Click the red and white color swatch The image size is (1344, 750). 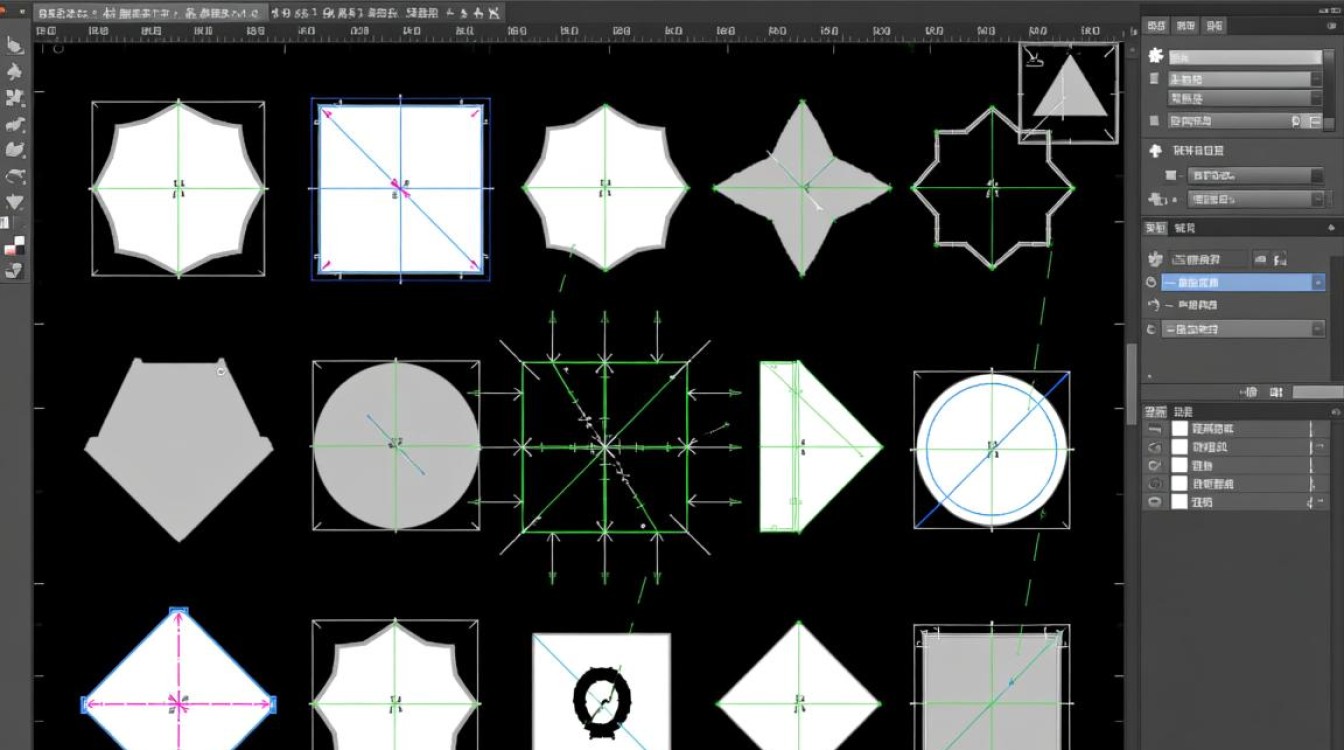15,246
